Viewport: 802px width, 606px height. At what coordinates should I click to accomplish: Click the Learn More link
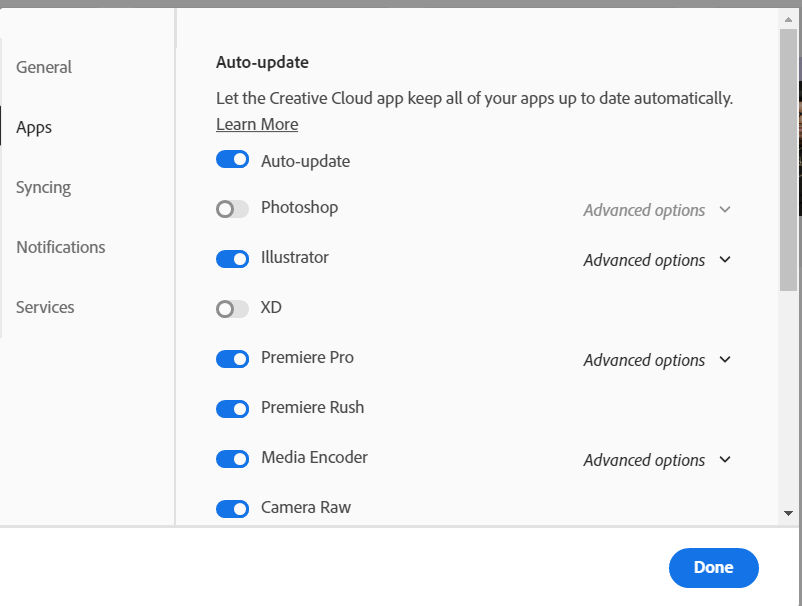257,124
